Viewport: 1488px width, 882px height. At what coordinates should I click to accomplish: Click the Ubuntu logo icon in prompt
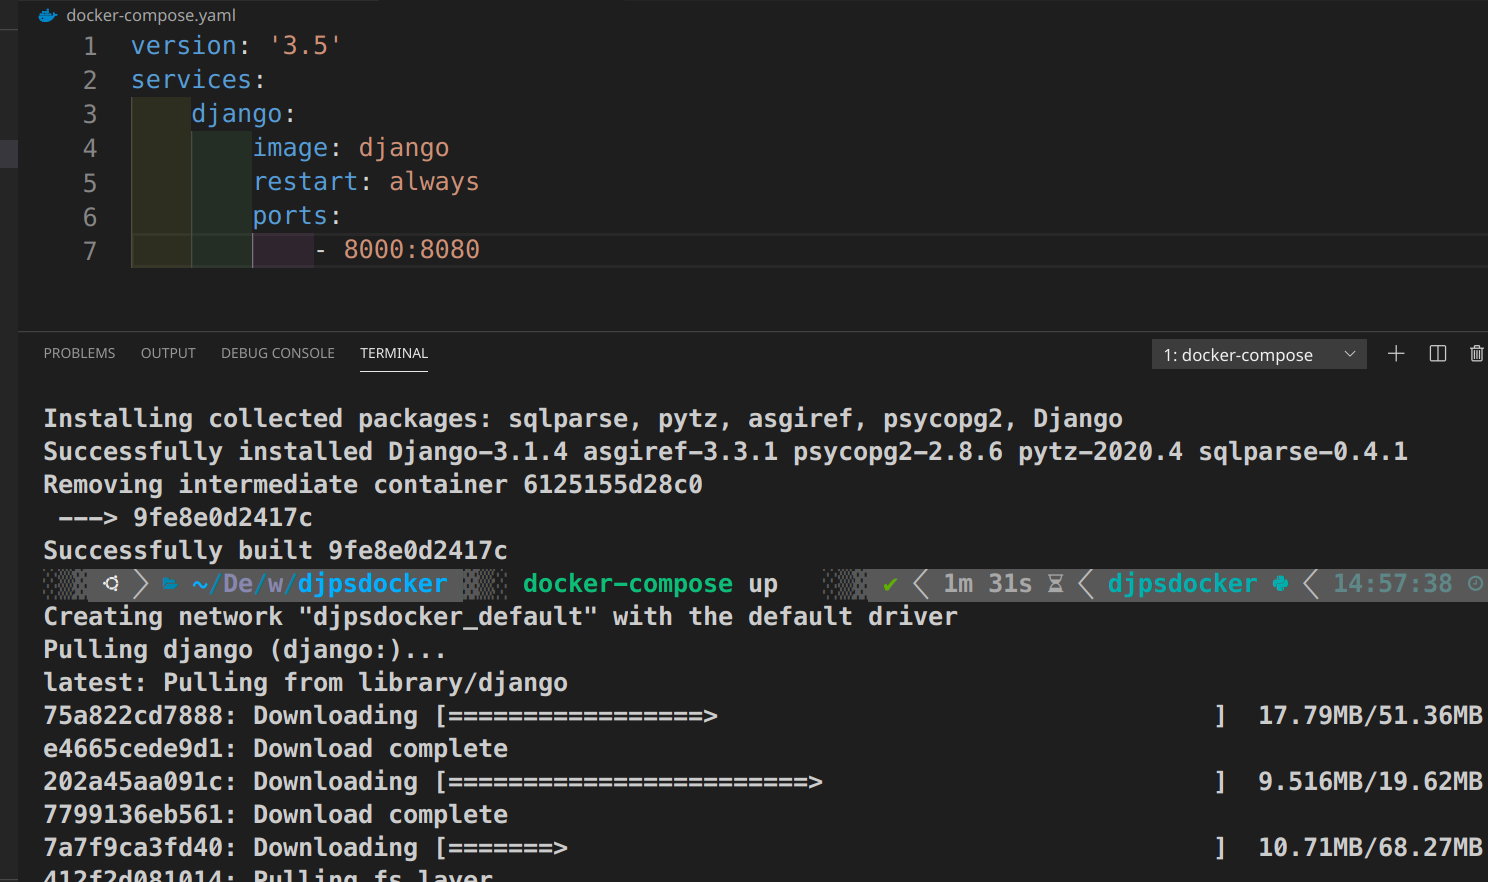(111, 583)
